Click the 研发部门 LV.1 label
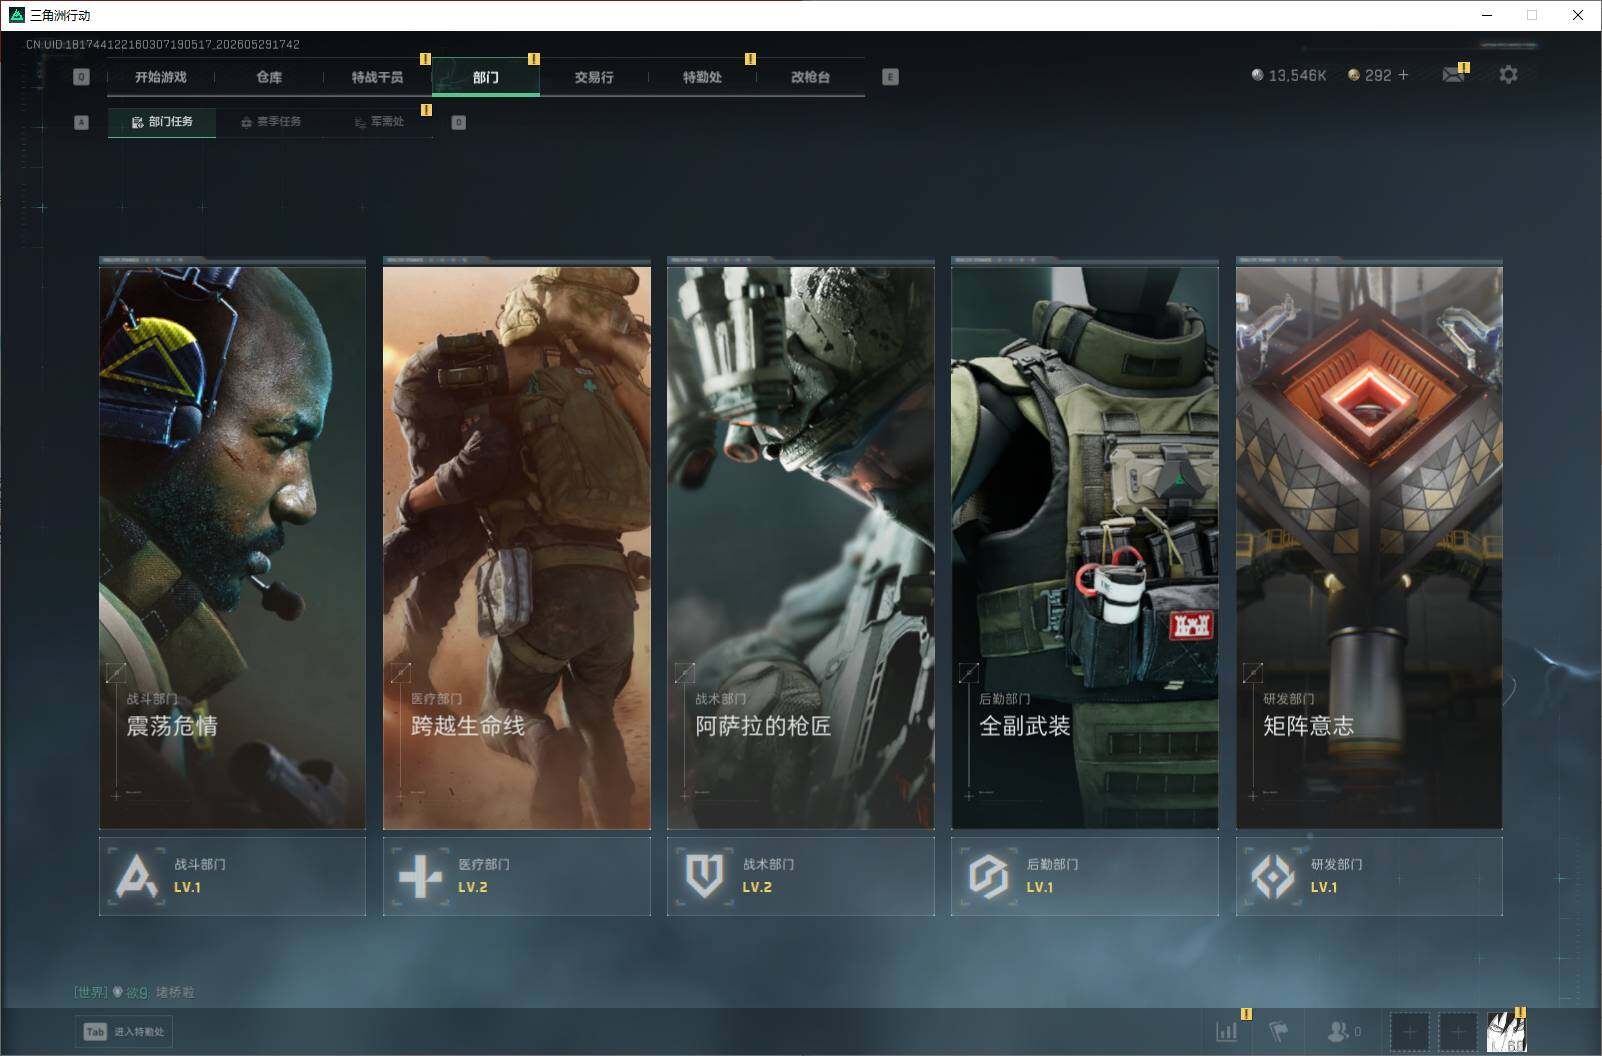Image resolution: width=1602 pixels, height=1056 pixels. coord(1336,876)
